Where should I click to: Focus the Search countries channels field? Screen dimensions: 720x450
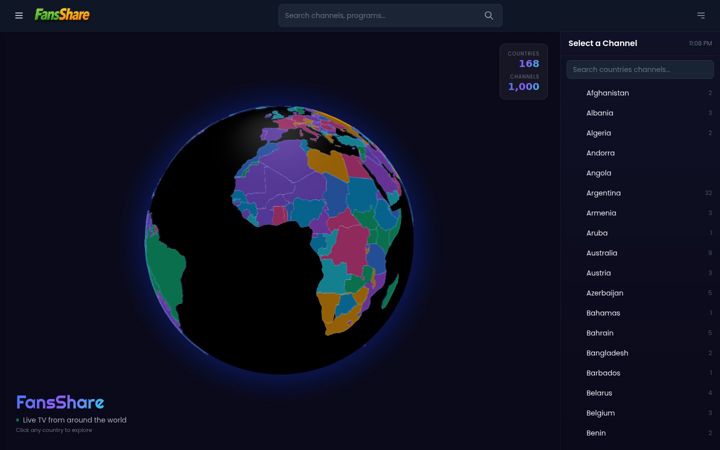pyautogui.click(x=640, y=70)
